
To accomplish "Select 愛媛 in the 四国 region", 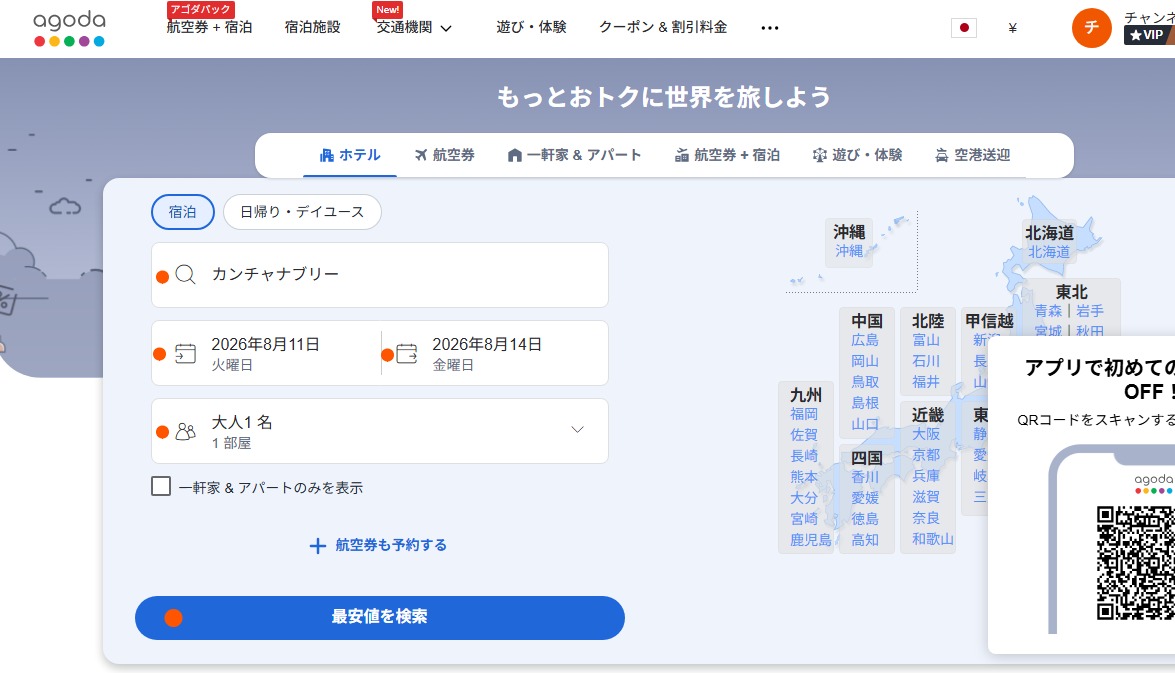I will [x=865, y=498].
